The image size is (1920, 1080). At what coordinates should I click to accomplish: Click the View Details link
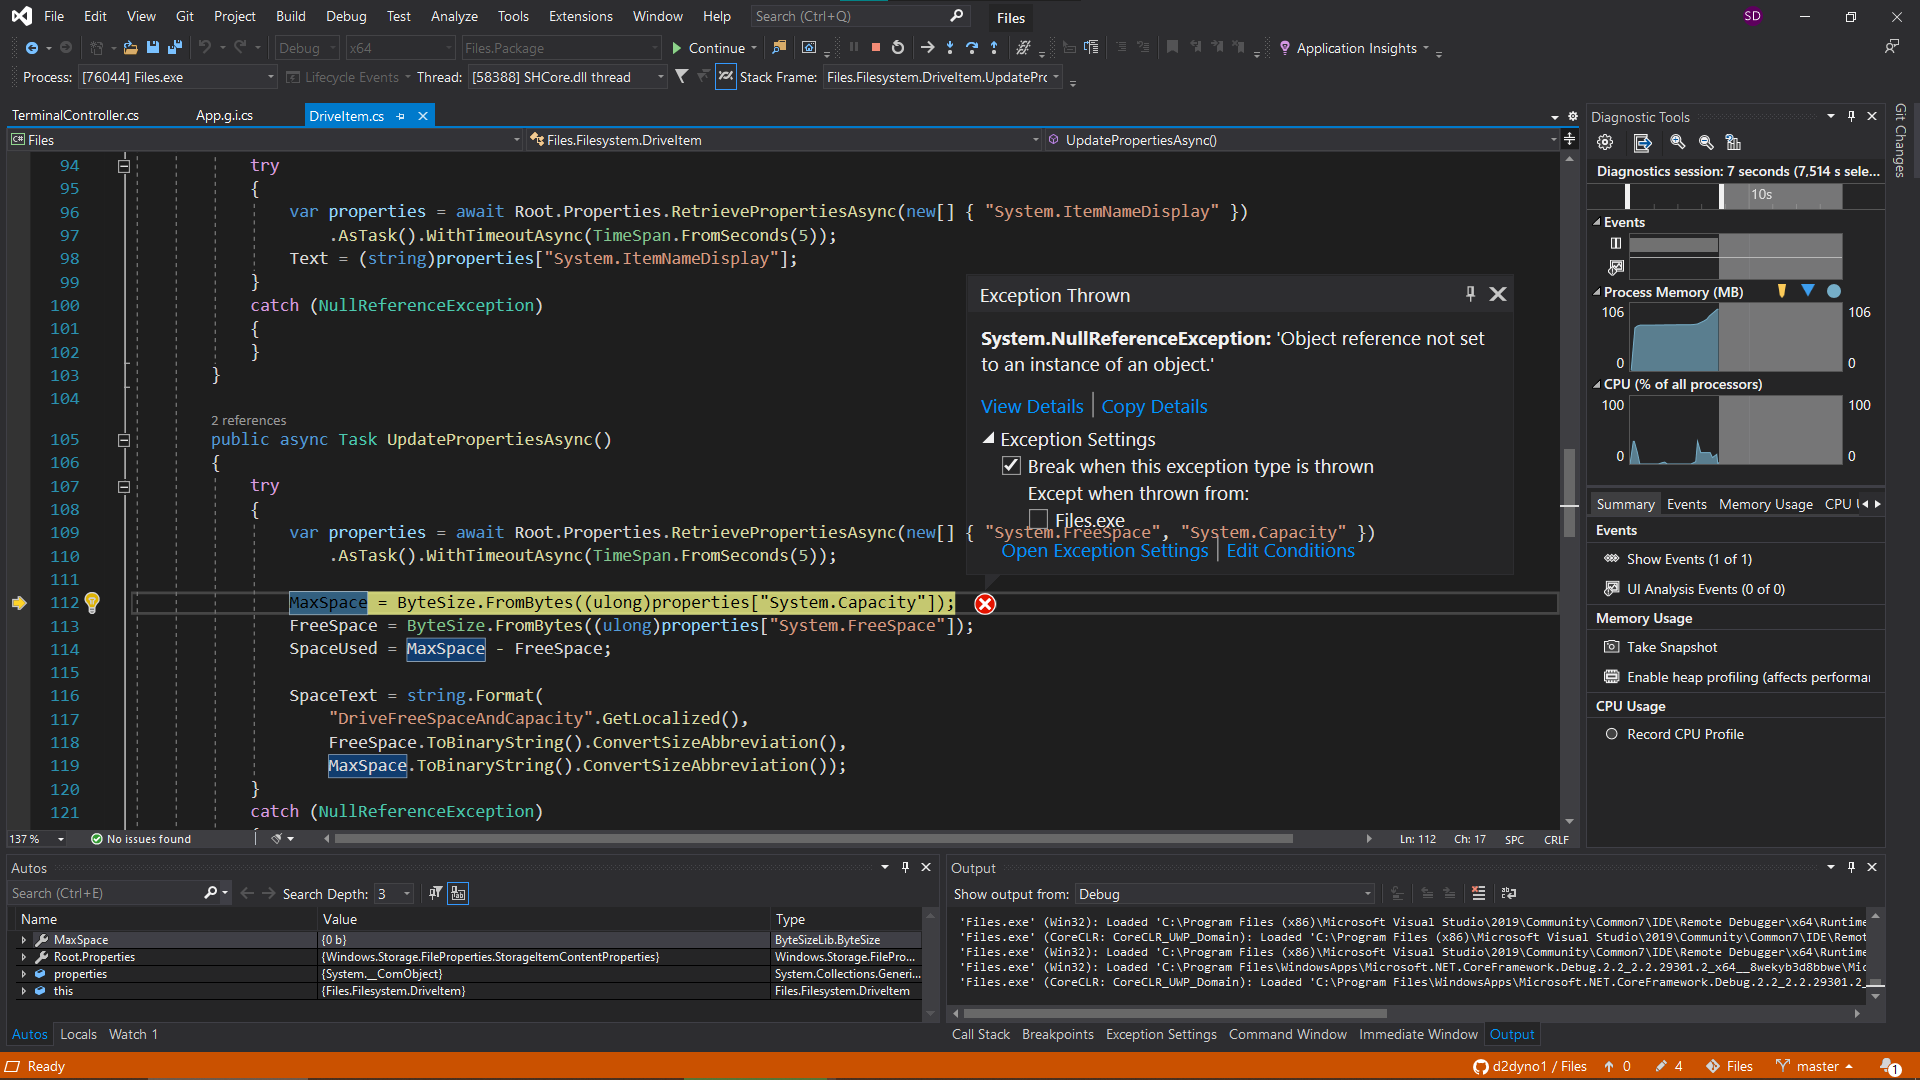[x=1032, y=407]
